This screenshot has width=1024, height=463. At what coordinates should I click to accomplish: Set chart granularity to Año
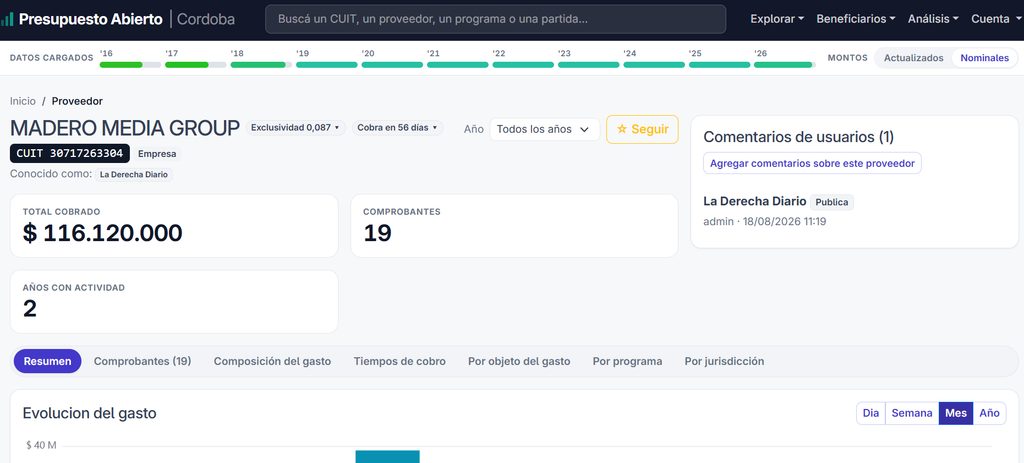coord(989,413)
